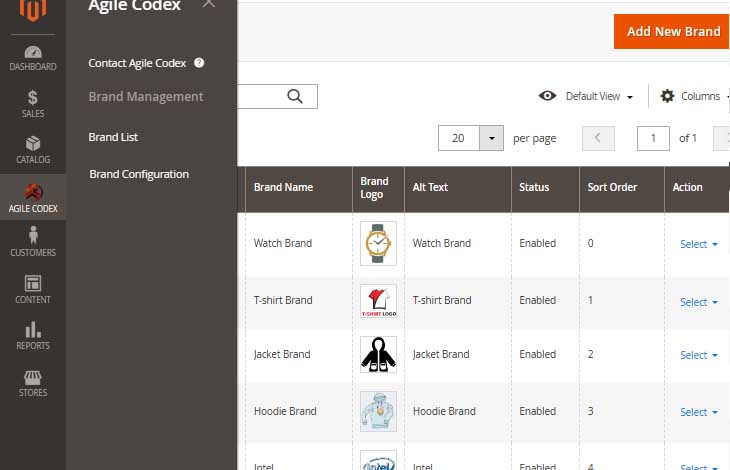Select the Agile Codex sidebar item
730x470 pixels.
click(33, 198)
